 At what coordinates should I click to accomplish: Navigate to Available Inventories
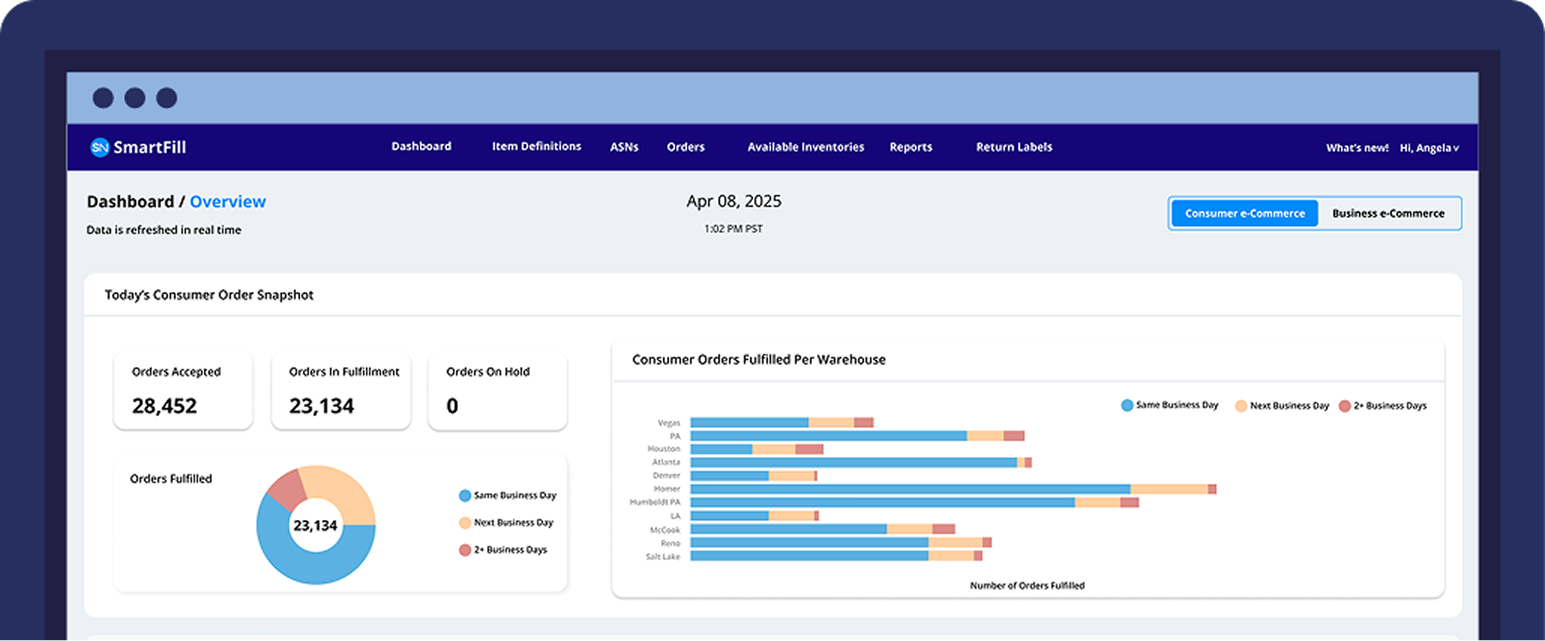pyautogui.click(x=806, y=147)
